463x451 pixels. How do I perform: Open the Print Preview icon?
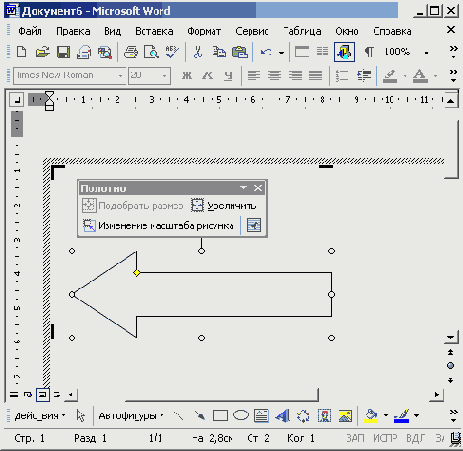pos(151,52)
